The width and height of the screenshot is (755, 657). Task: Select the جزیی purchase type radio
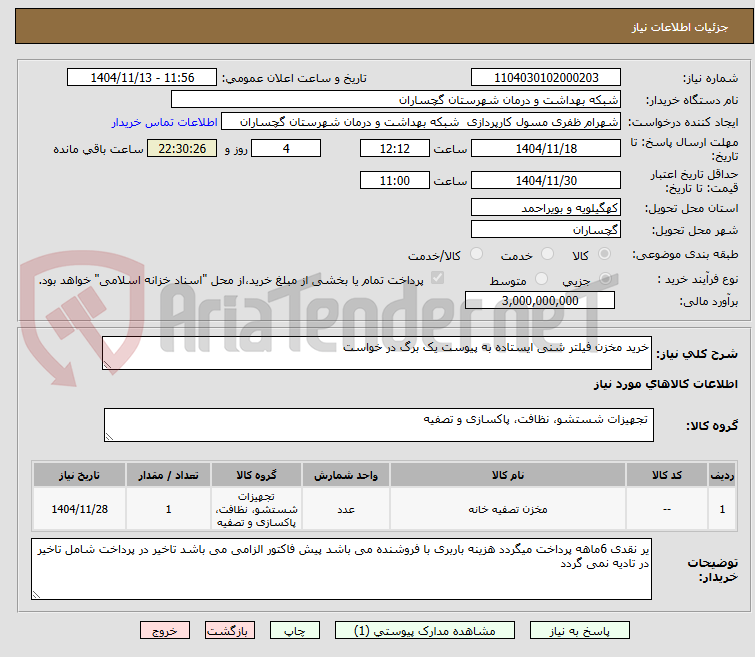605,279
